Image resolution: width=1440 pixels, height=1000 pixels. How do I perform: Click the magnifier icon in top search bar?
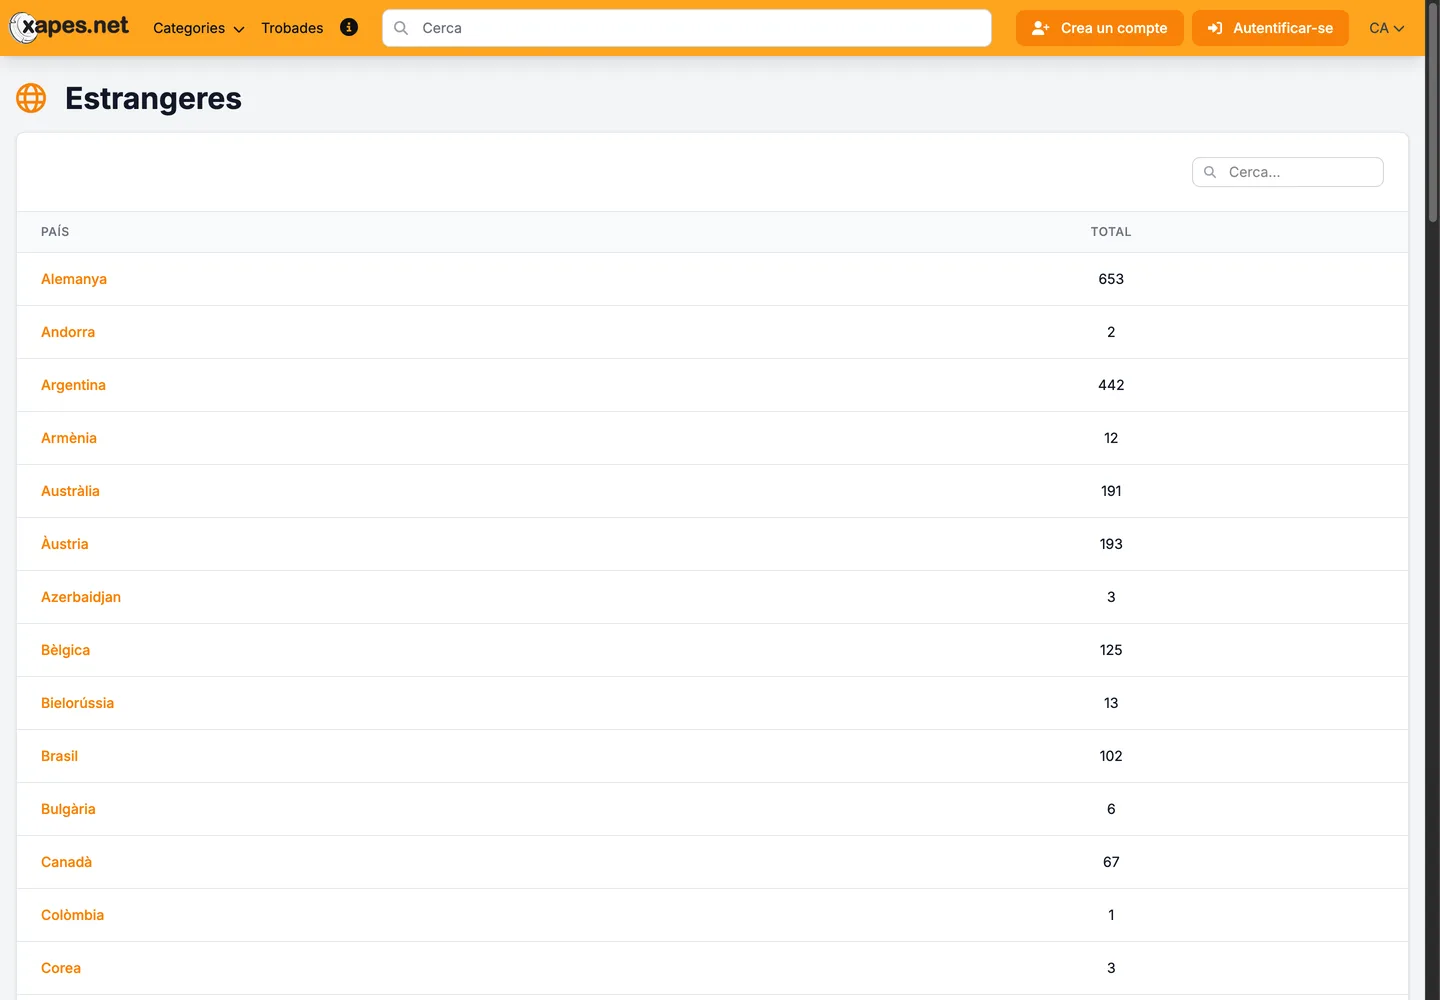click(x=401, y=28)
